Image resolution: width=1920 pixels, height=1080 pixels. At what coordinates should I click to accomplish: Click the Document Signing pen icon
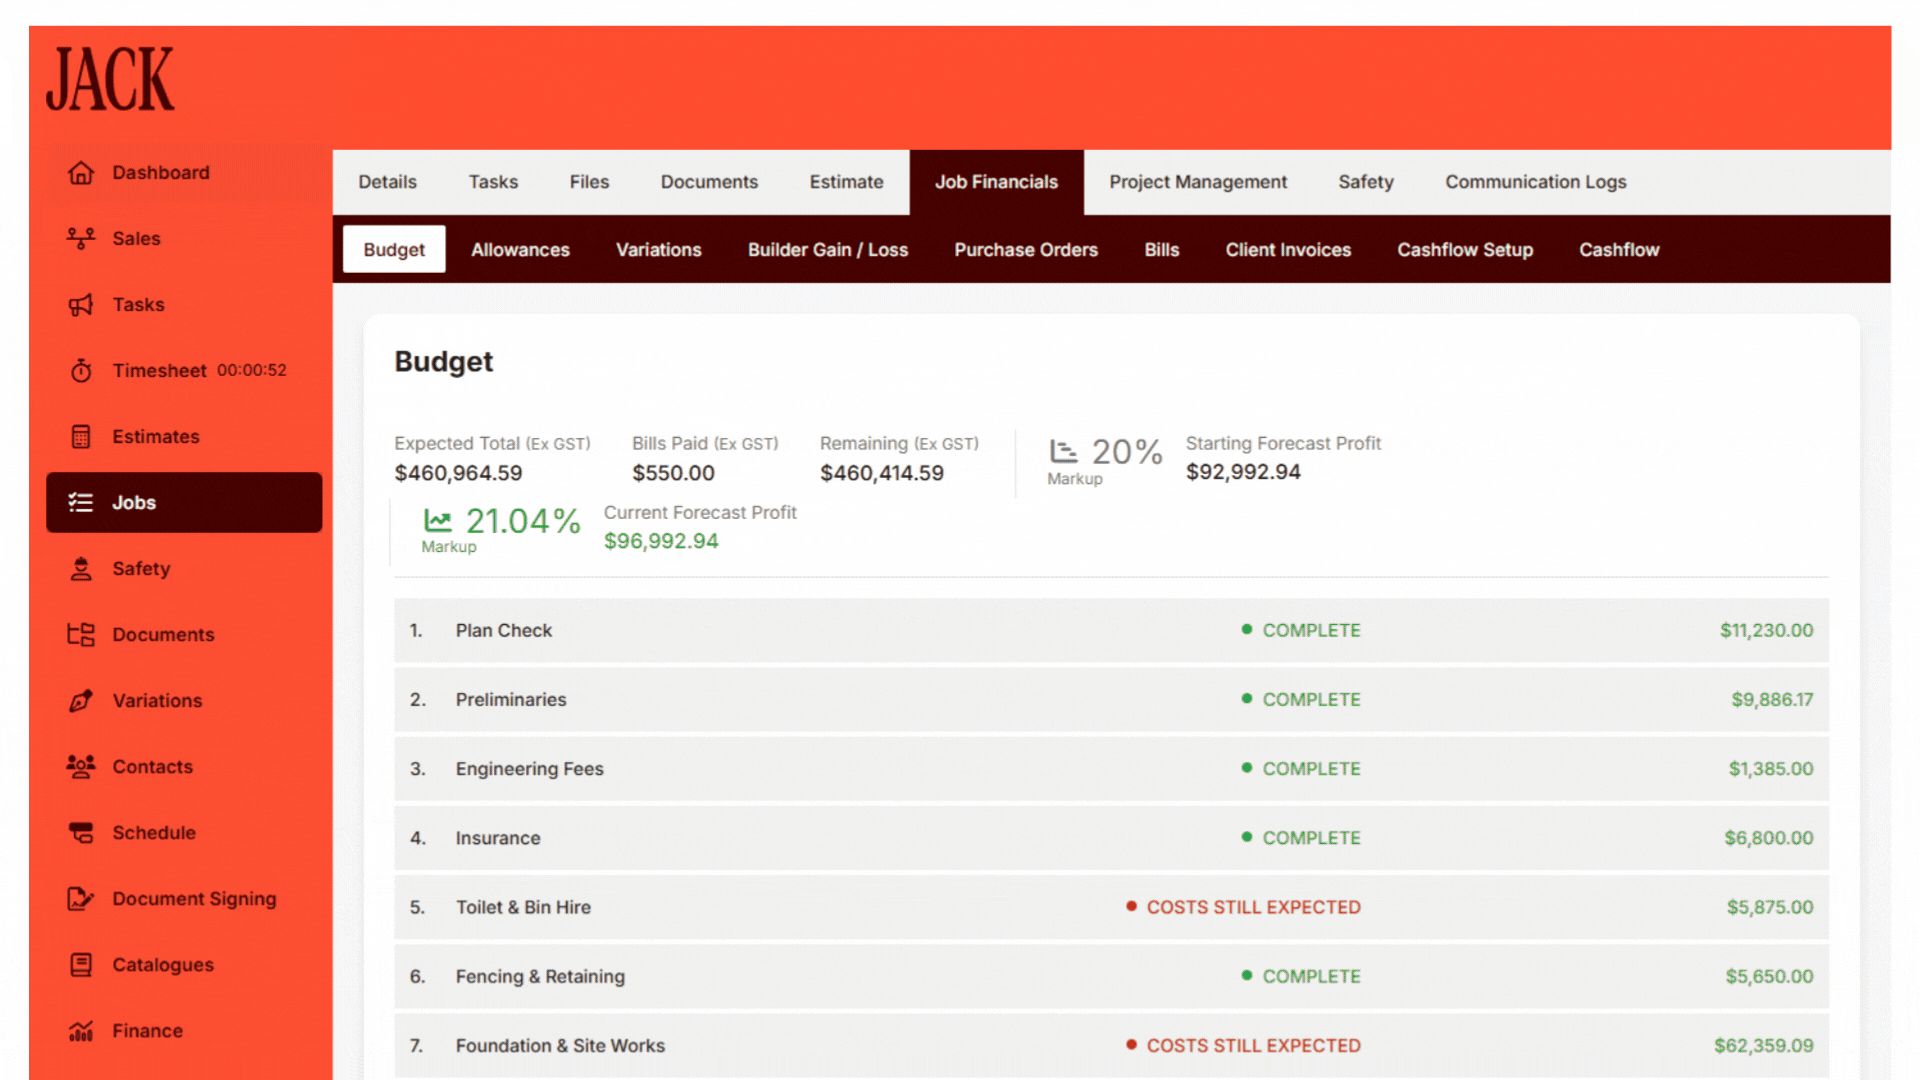pos(81,899)
